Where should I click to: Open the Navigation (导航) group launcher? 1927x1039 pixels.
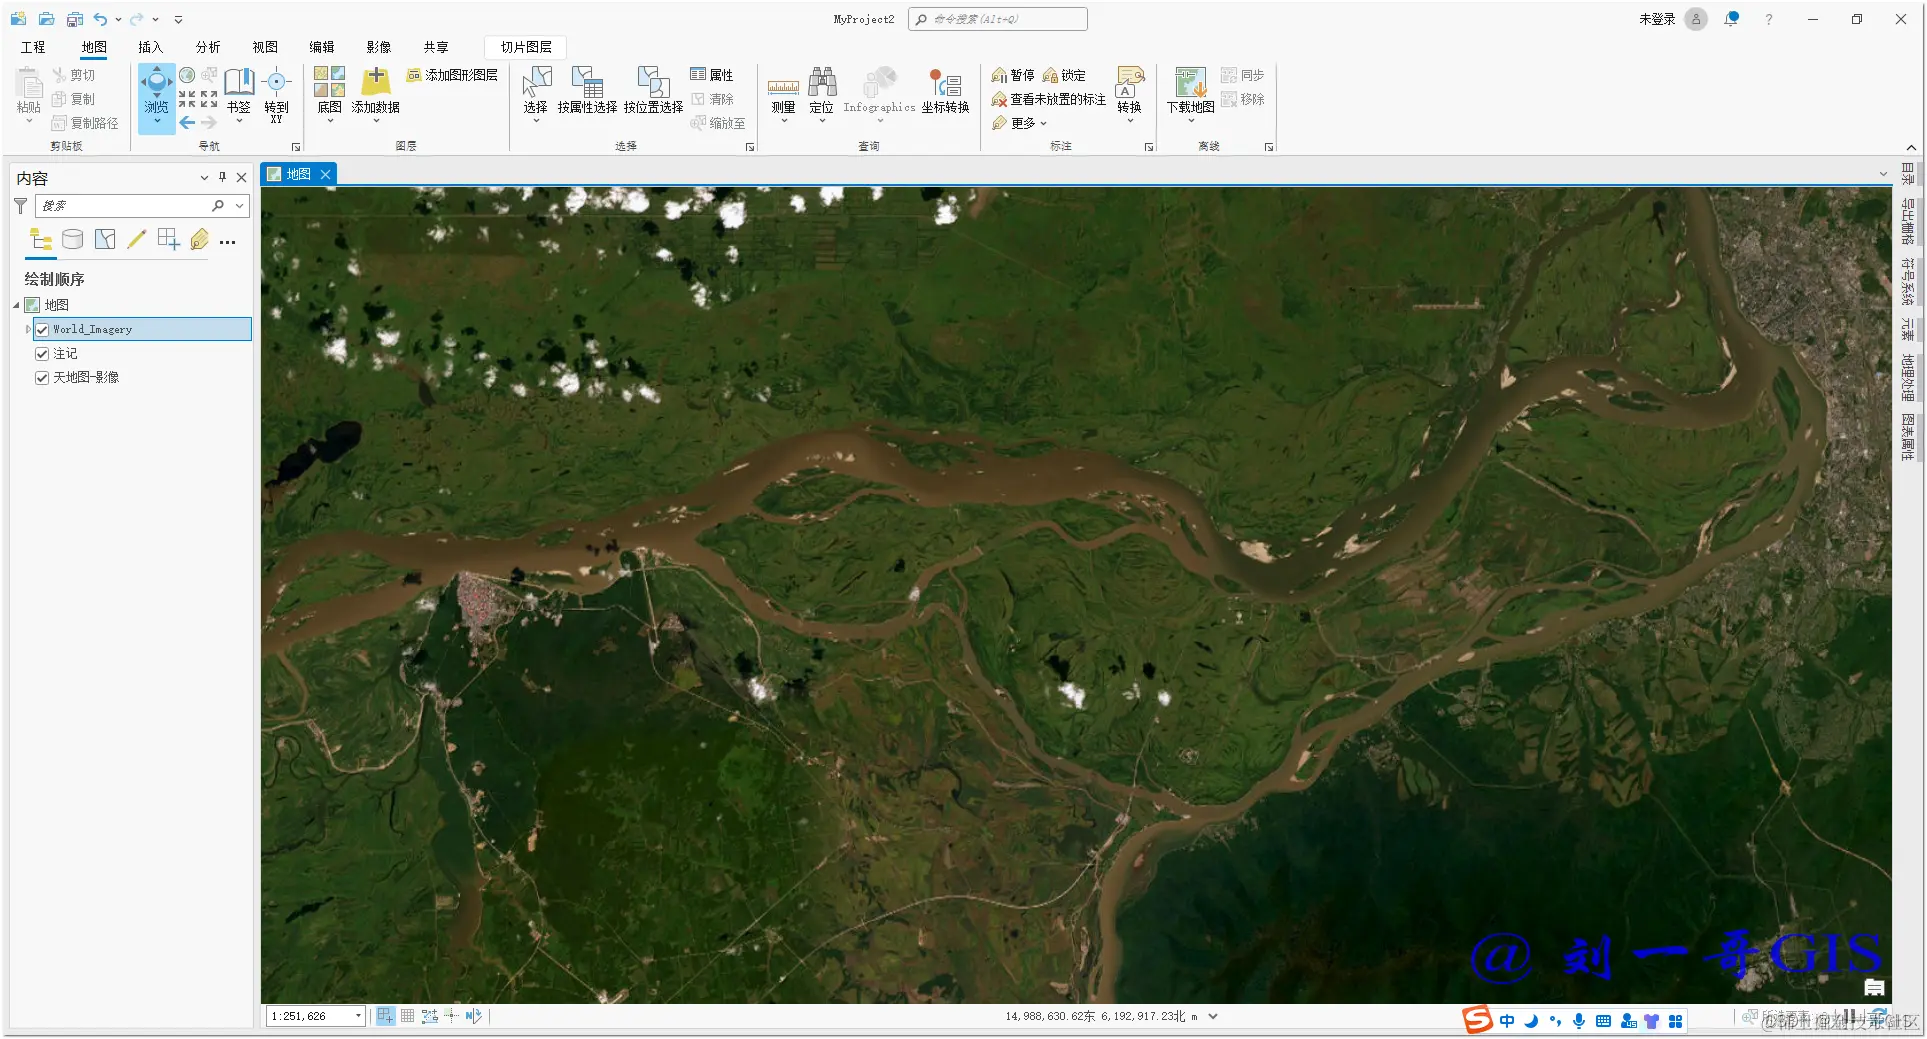tap(296, 147)
